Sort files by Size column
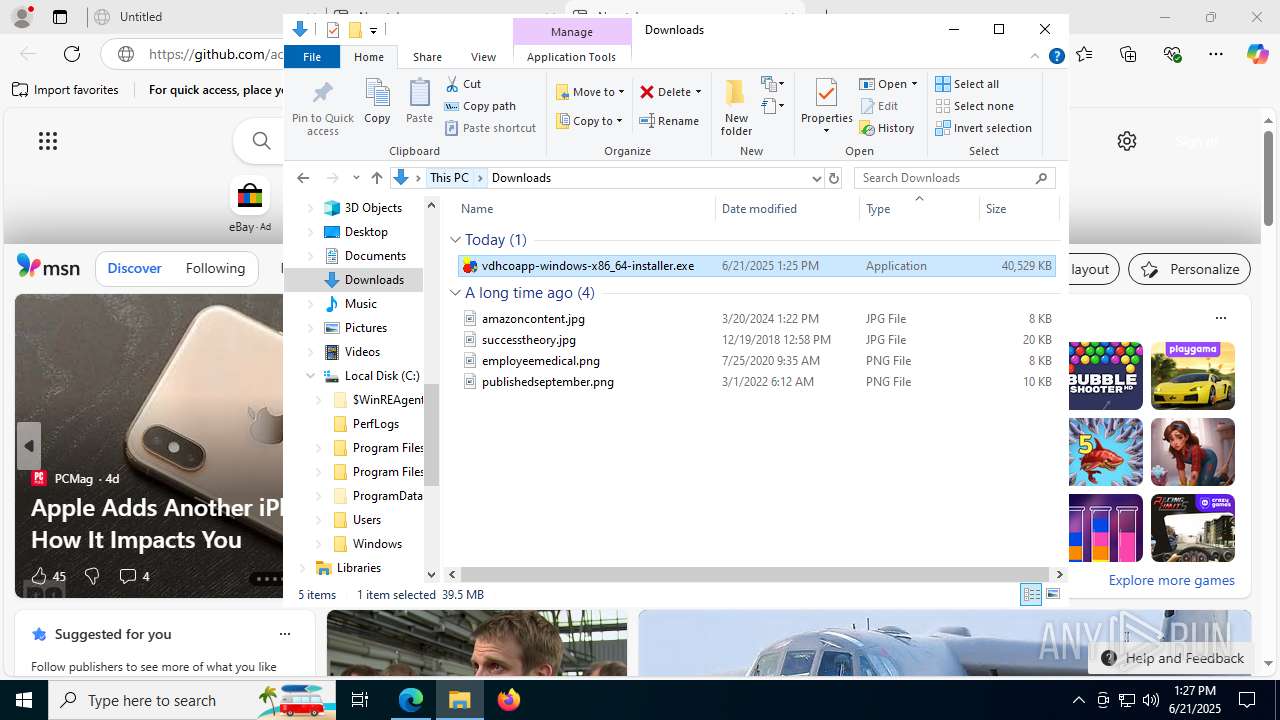 click(1017, 209)
